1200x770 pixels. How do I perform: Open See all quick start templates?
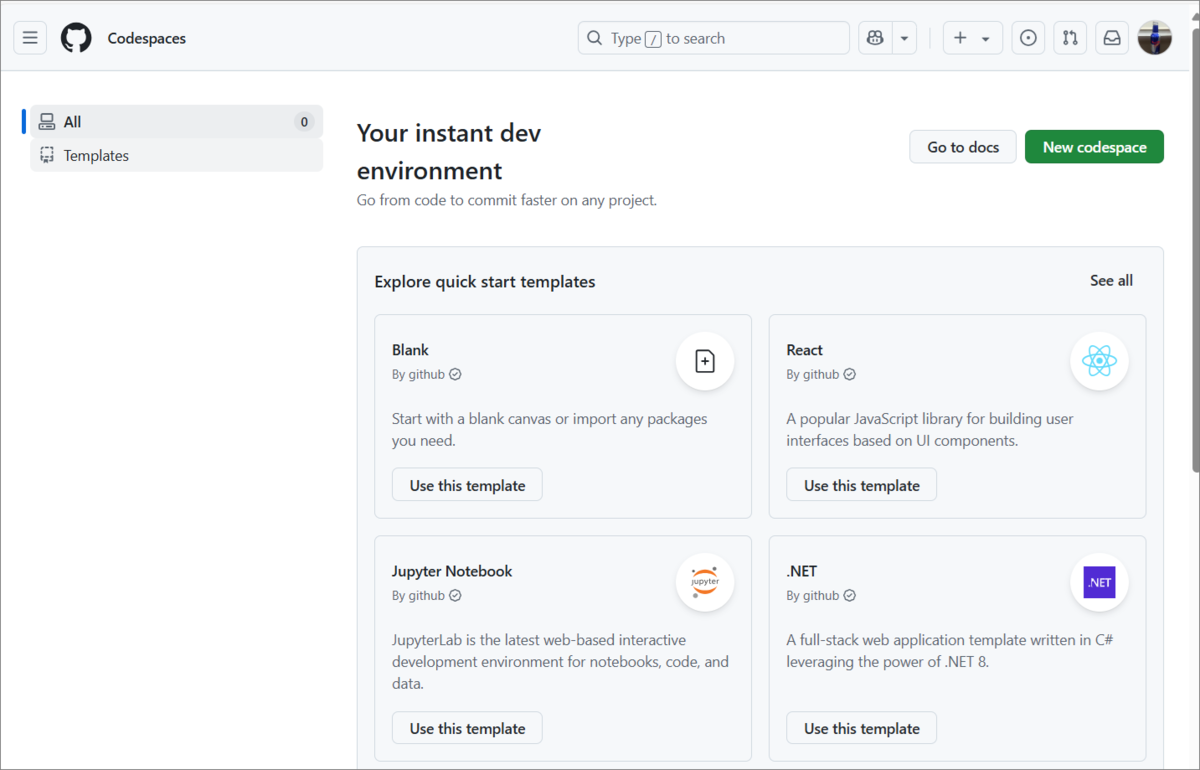(x=1111, y=281)
